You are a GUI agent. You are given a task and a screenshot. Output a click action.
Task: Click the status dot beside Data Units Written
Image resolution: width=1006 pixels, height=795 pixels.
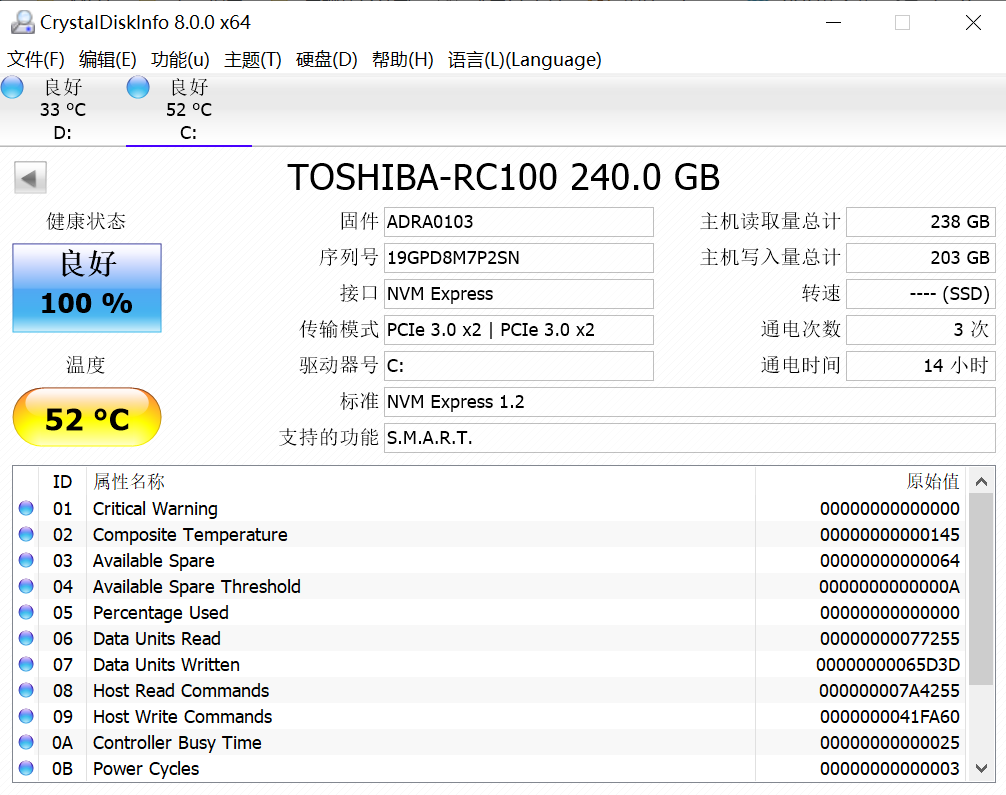click(x=26, y=664)
